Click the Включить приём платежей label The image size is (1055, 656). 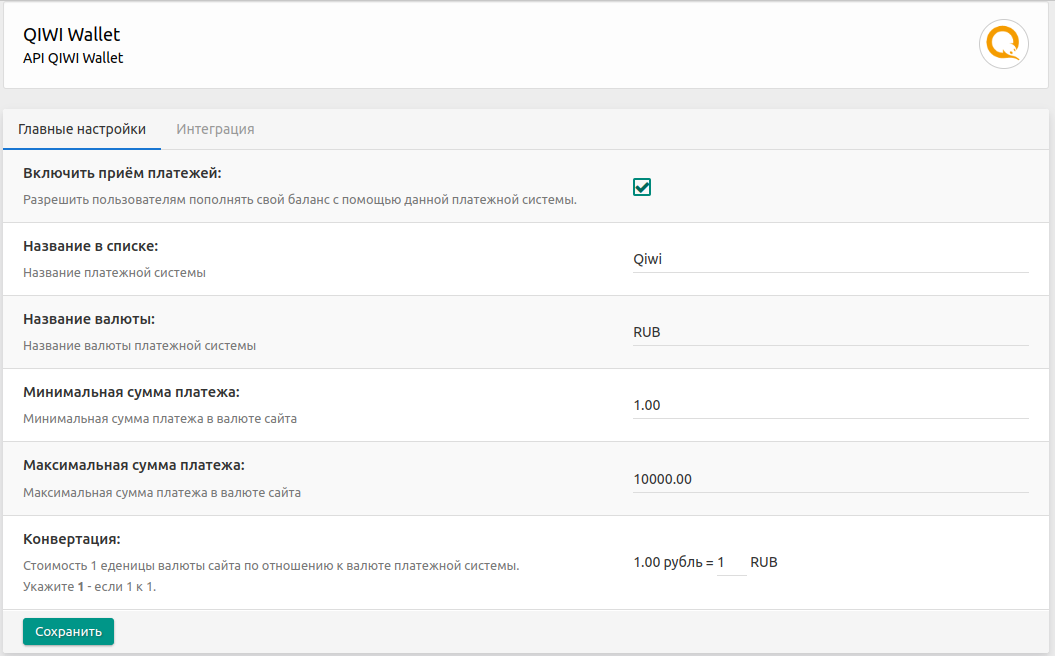(x=122, y=173)
